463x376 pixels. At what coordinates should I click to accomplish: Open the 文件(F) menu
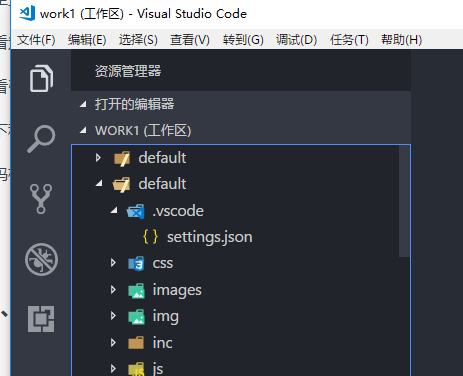(x=36, y=40)
